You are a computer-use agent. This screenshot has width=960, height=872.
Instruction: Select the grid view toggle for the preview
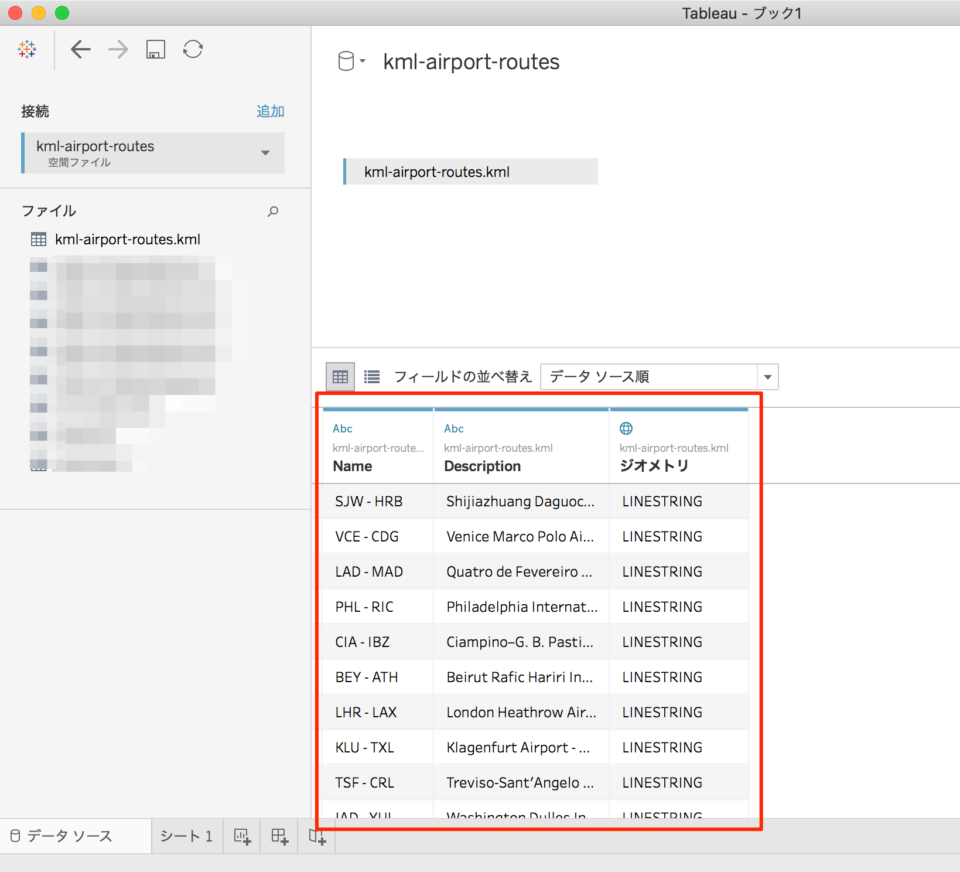pos(340,377)
